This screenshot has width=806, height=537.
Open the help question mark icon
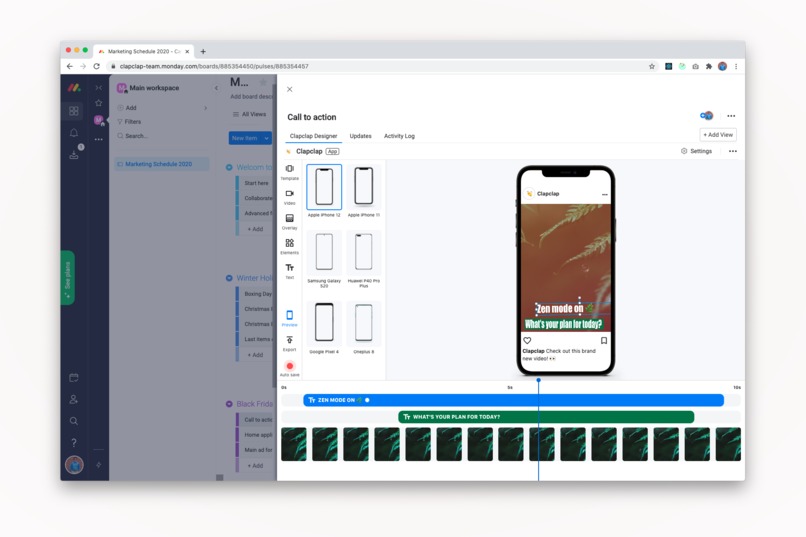pyautogui.click(x=74, y=442)
